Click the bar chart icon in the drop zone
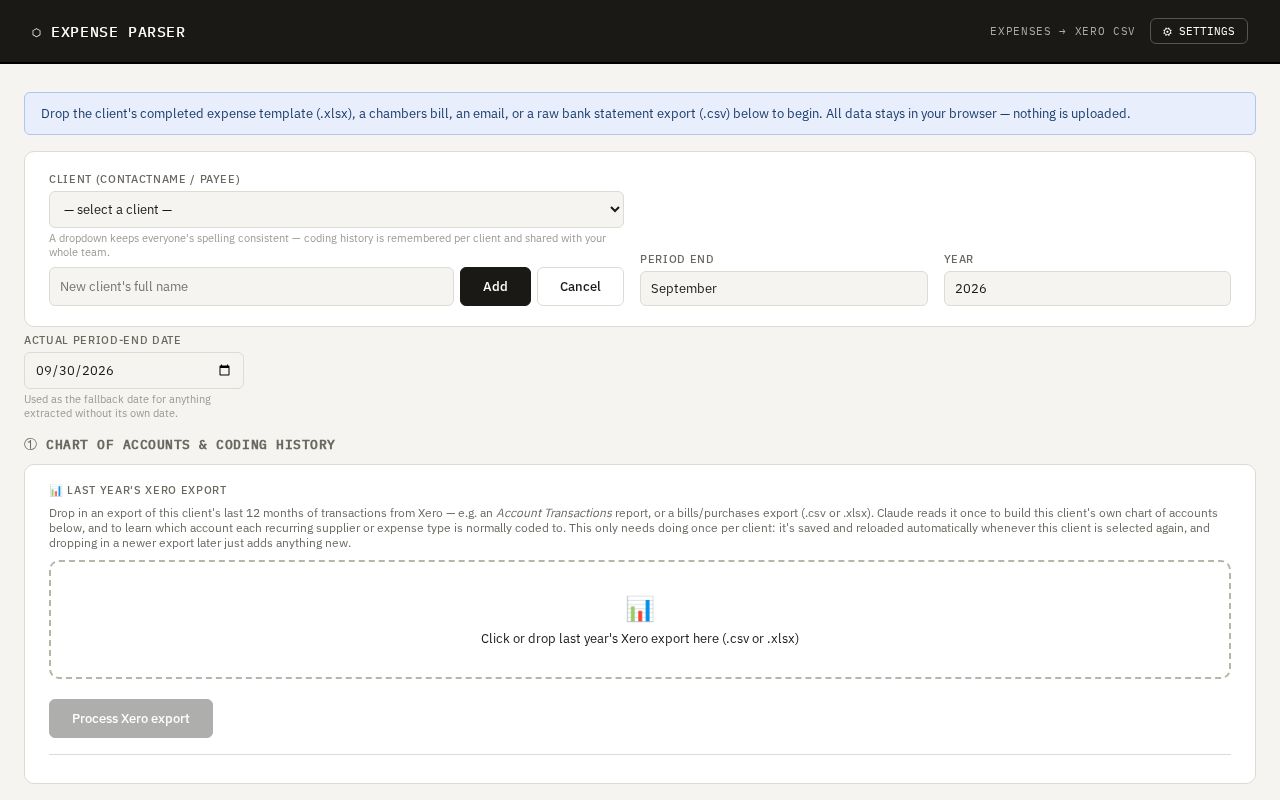Image resolution: width=1280 pixels, height=800 pixels. tap(640, 609)
